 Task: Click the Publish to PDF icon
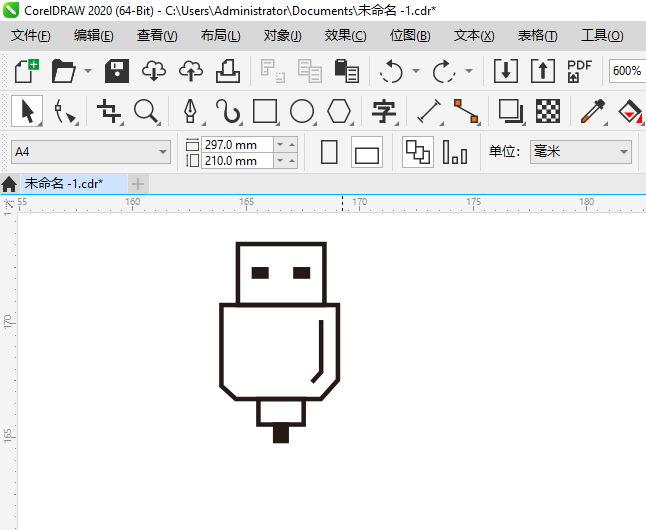[x=579, y=71]
